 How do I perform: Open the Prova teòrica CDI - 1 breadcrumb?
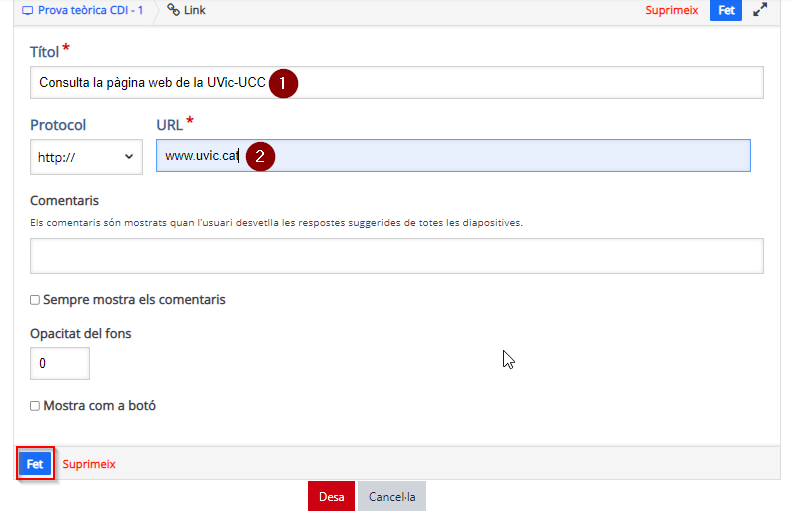90,10
